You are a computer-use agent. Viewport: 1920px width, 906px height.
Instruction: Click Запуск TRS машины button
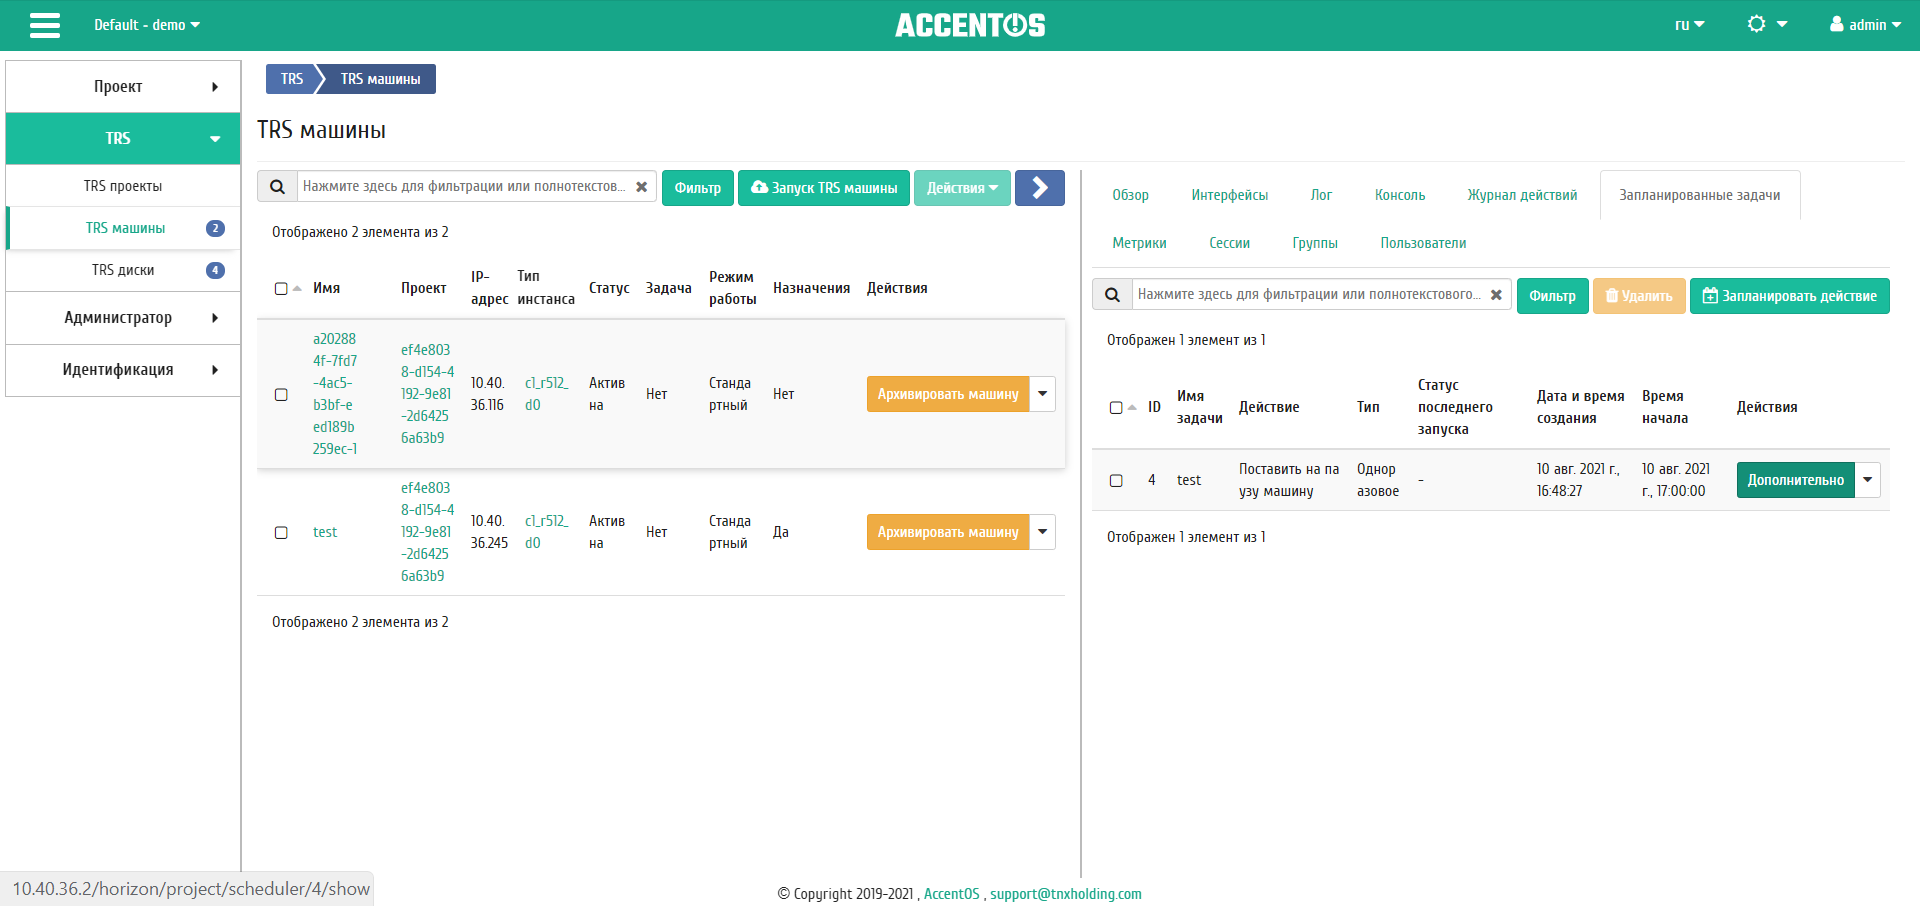pyautogui.click(x=824, y=187)
